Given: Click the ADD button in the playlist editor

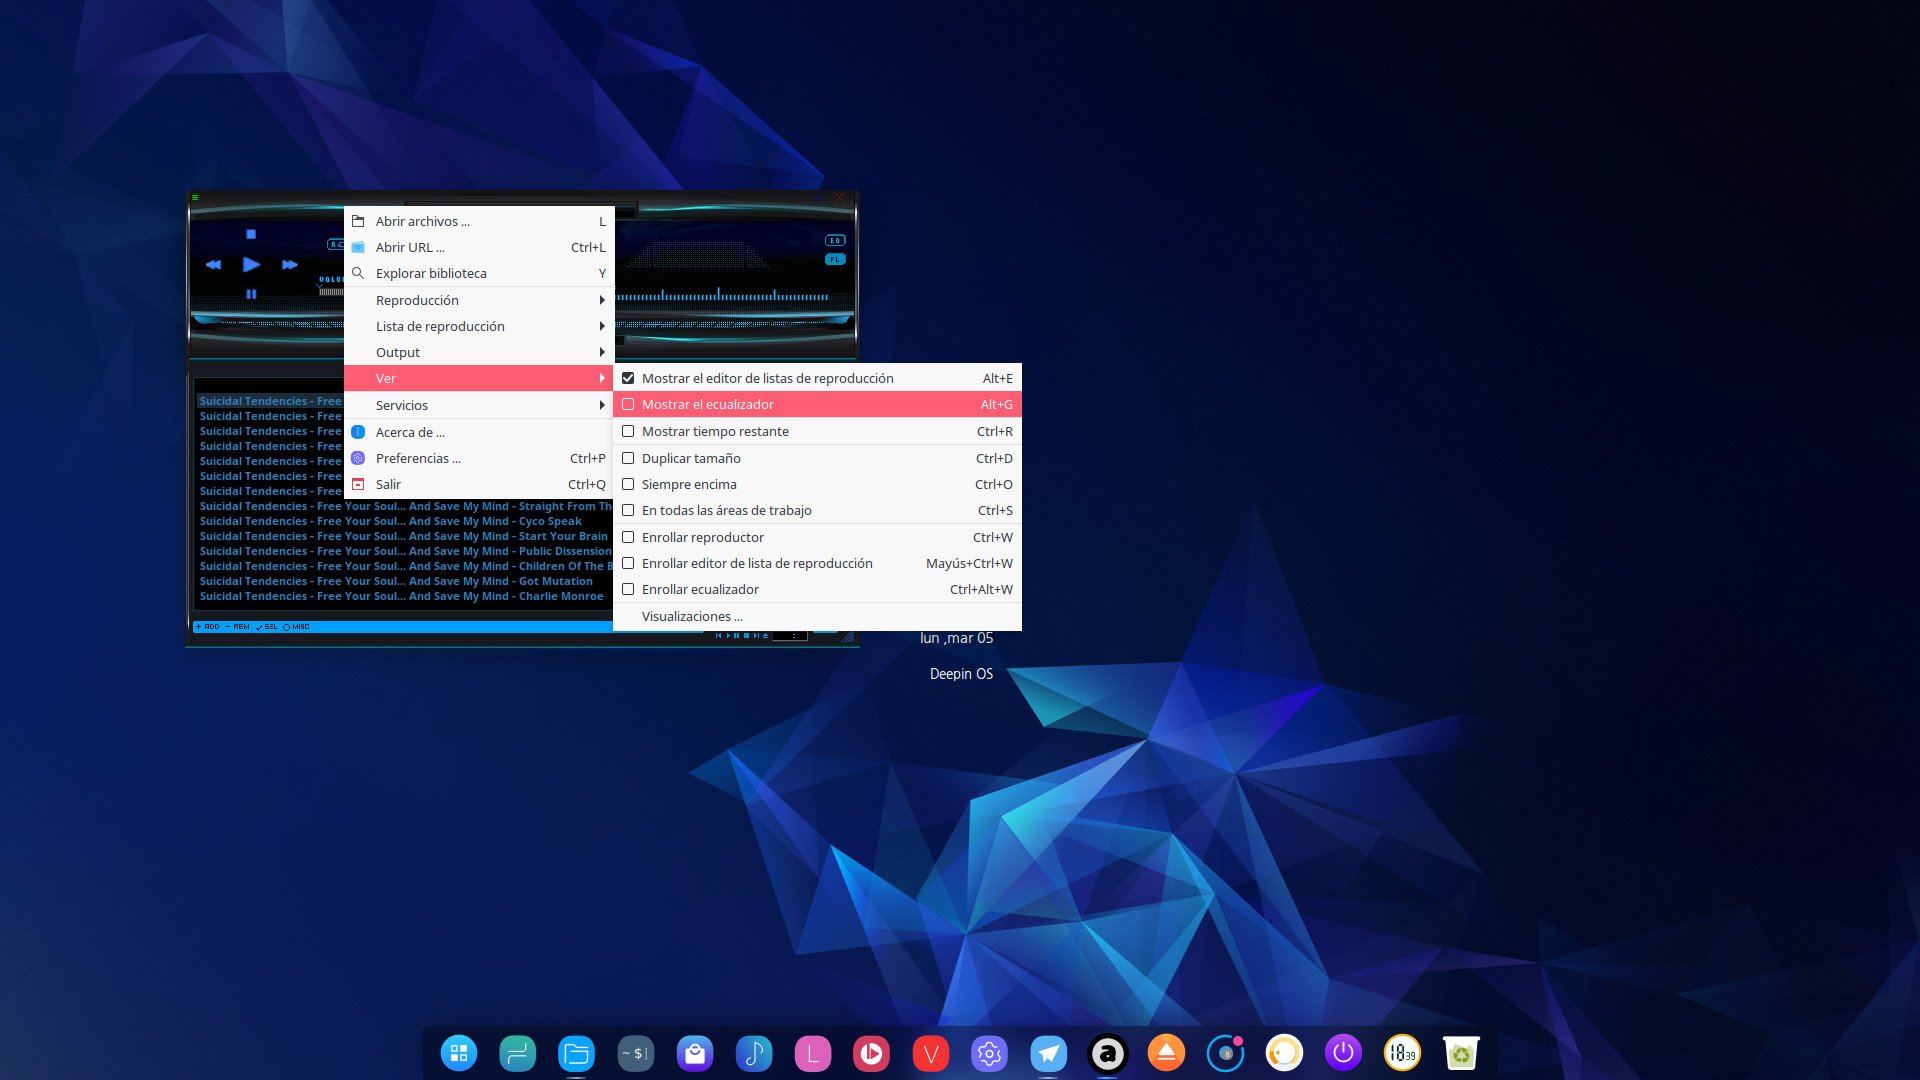Looking at the screenshot, I should point(208,627).
